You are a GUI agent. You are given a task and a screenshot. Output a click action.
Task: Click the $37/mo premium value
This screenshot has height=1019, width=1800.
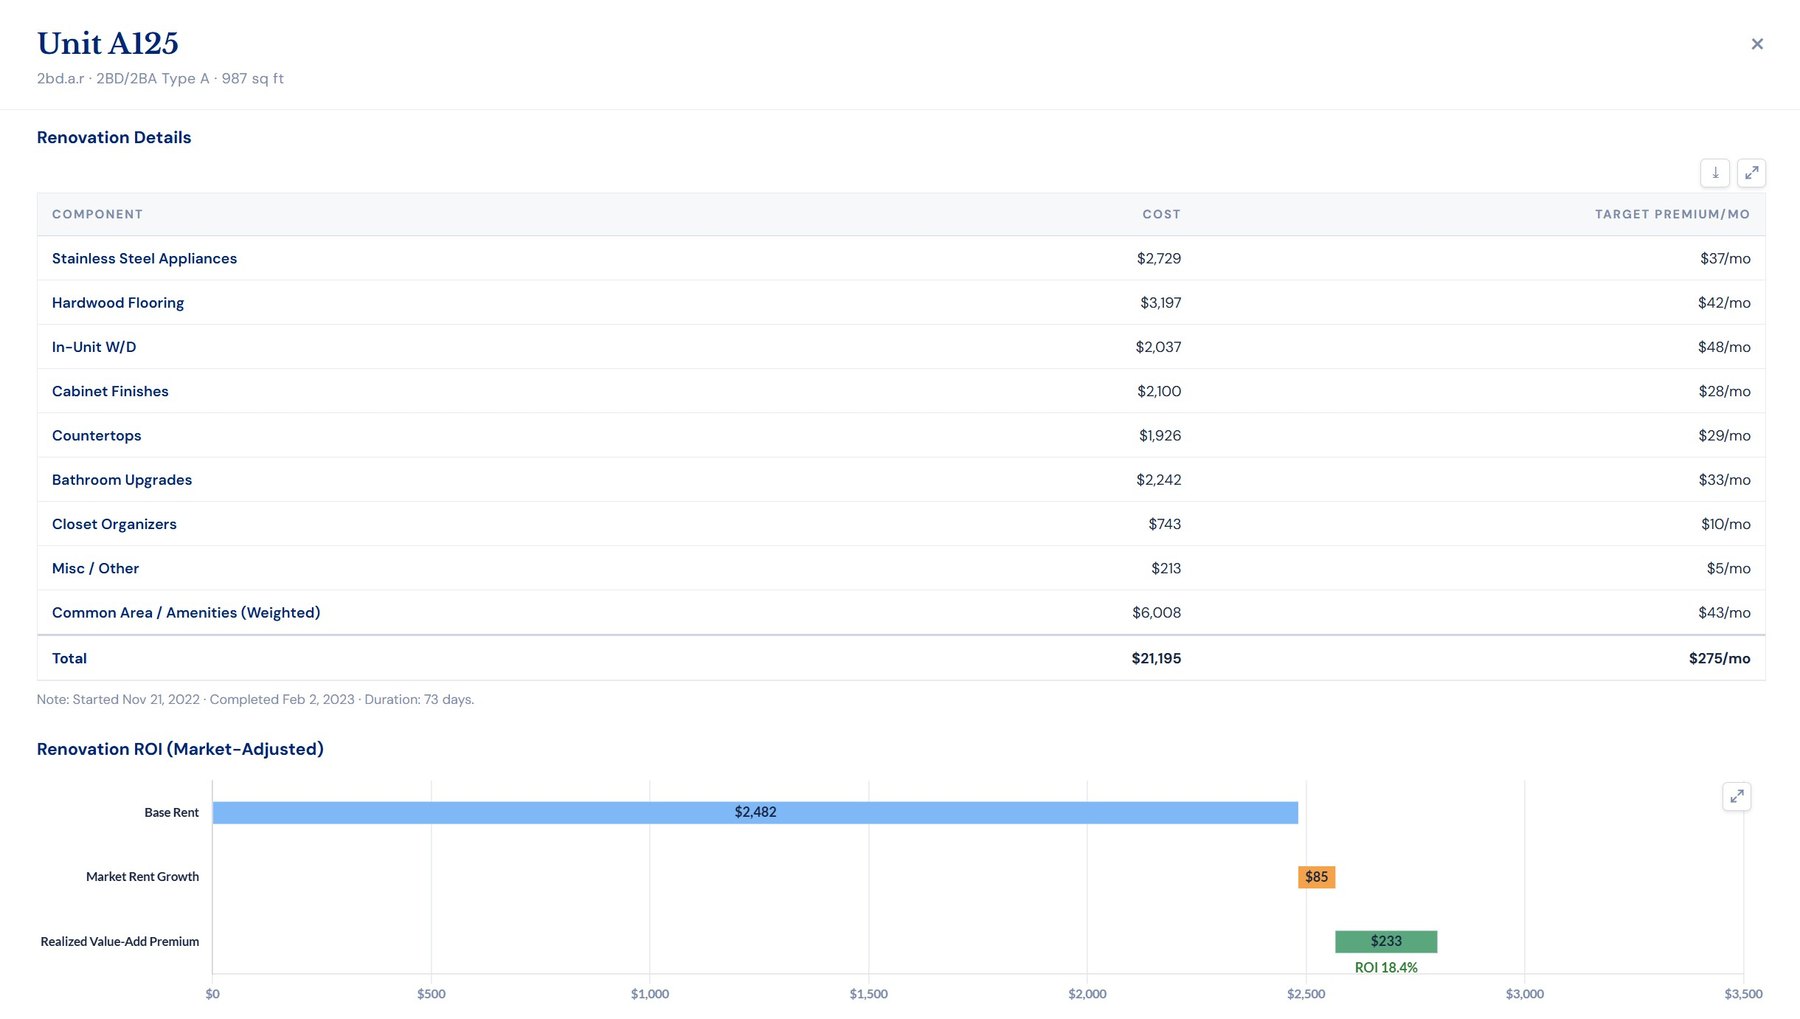pos(1725,258)
